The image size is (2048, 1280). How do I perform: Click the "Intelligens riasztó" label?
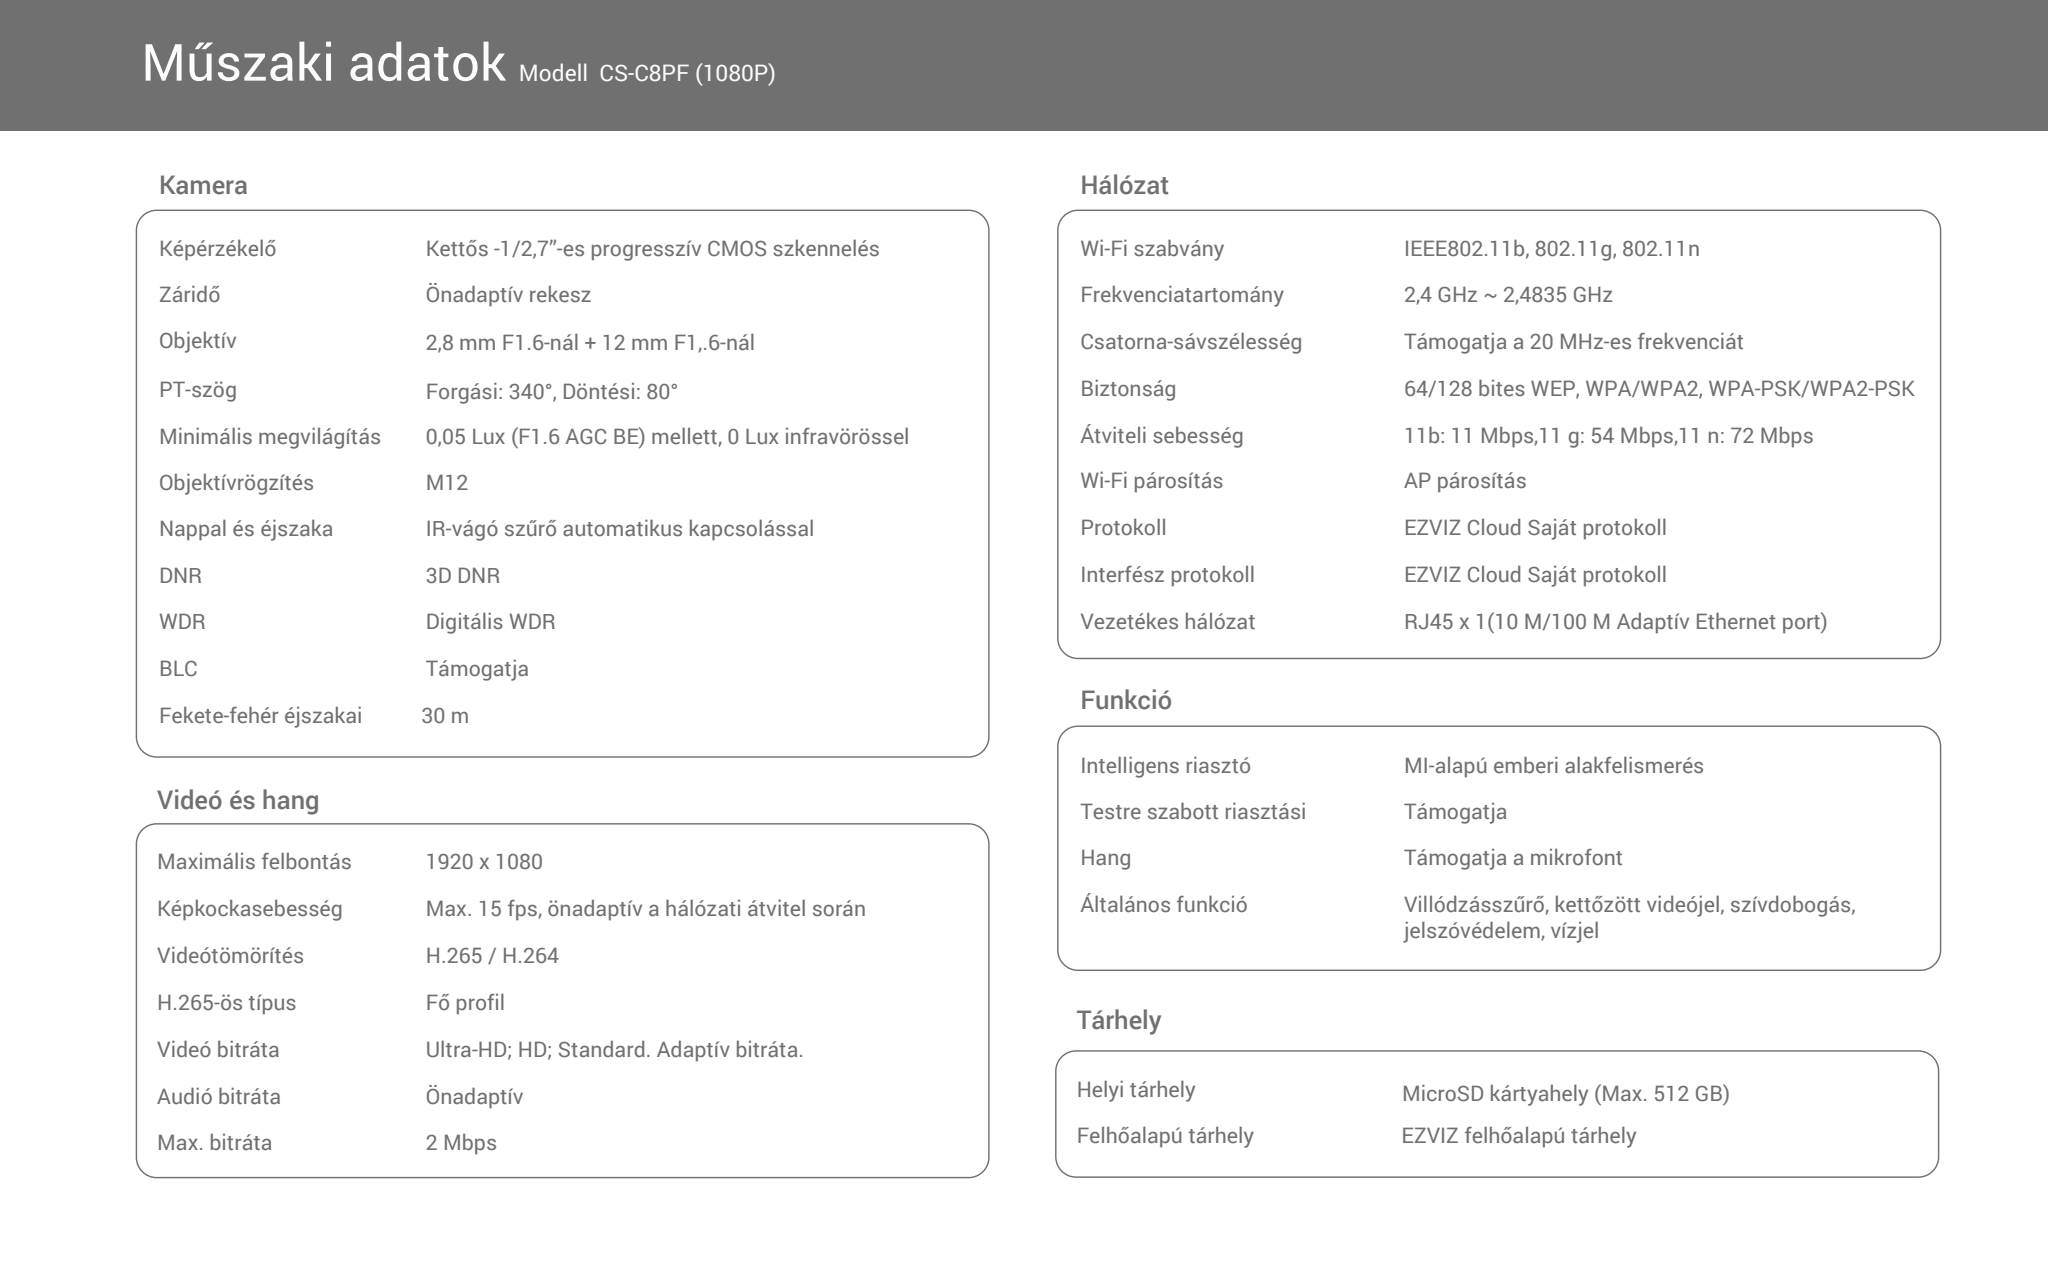tap(1165, 766)
